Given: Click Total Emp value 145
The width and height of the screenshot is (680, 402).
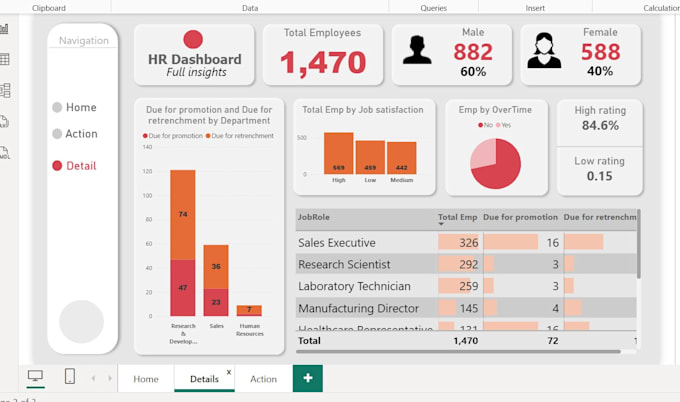Looking at the screenshot, I should (469, 308).
